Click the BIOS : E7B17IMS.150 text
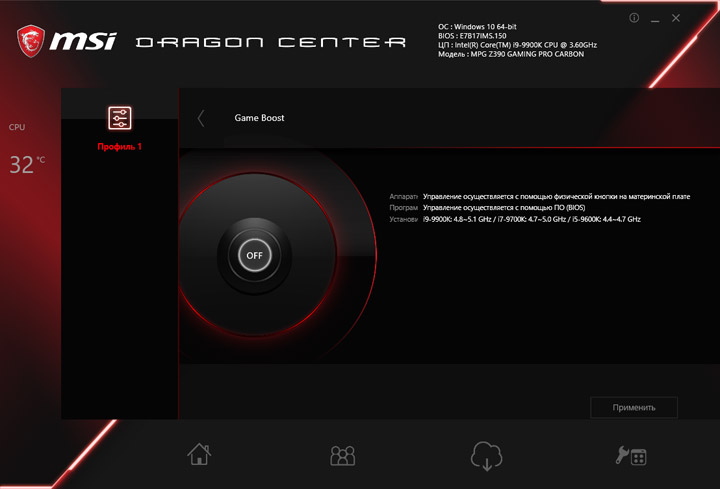This screenshot has width=720, height=489. (x=472, y=36)
